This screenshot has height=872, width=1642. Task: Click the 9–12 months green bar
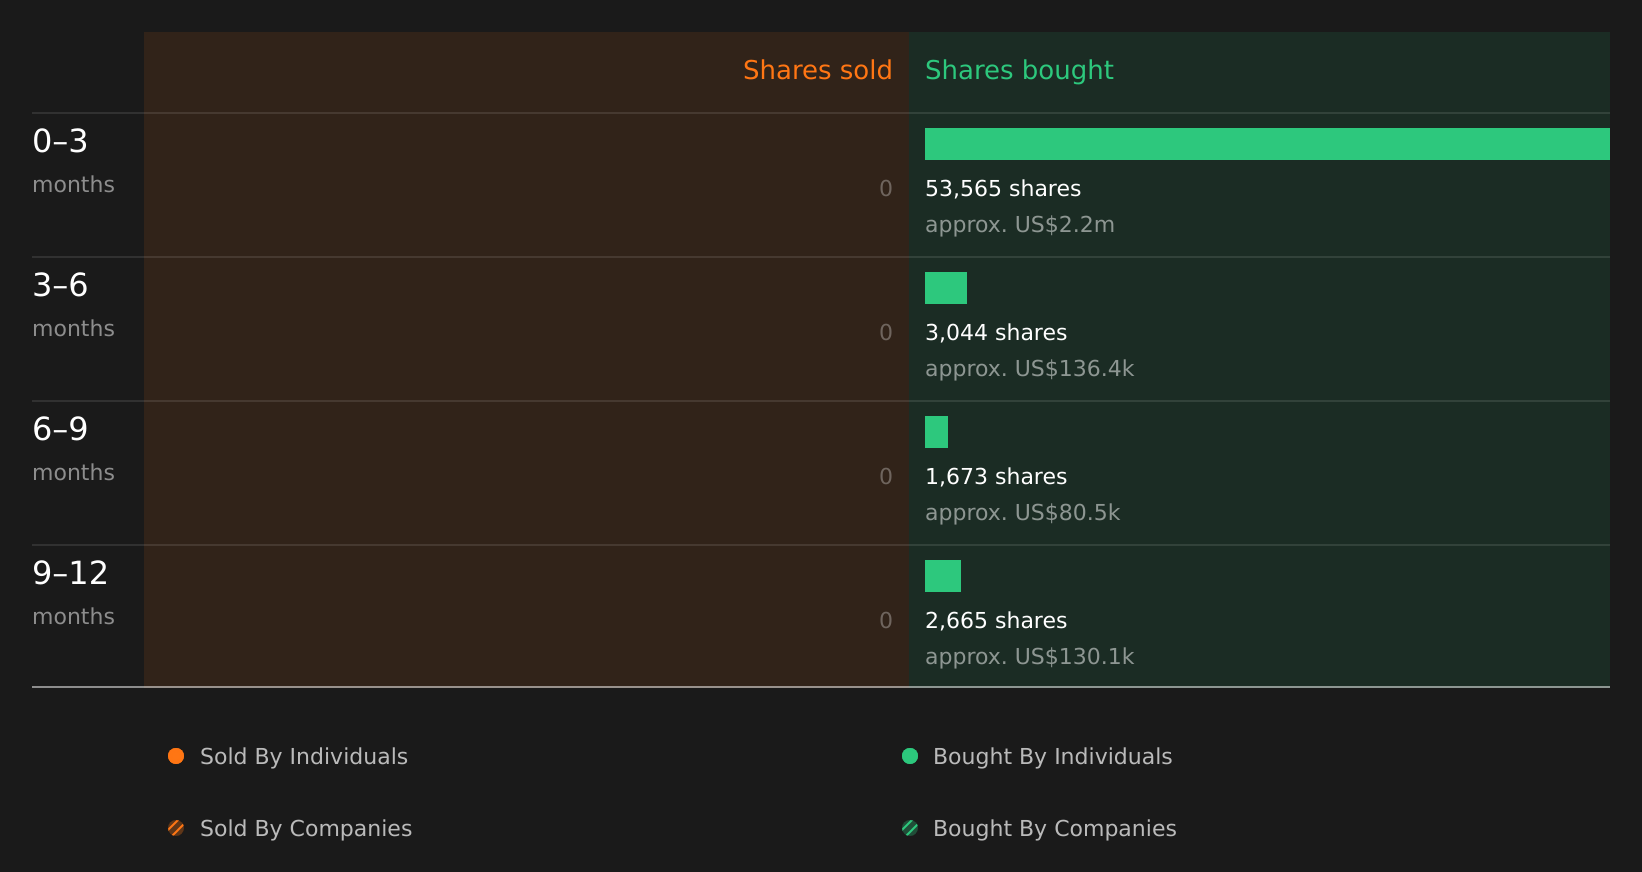pos(943,576)
